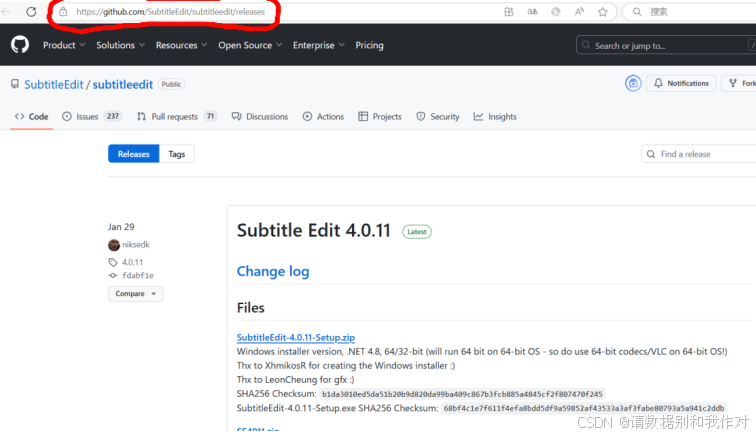
Task: Open the Pull requests tab
Action: 176,116
